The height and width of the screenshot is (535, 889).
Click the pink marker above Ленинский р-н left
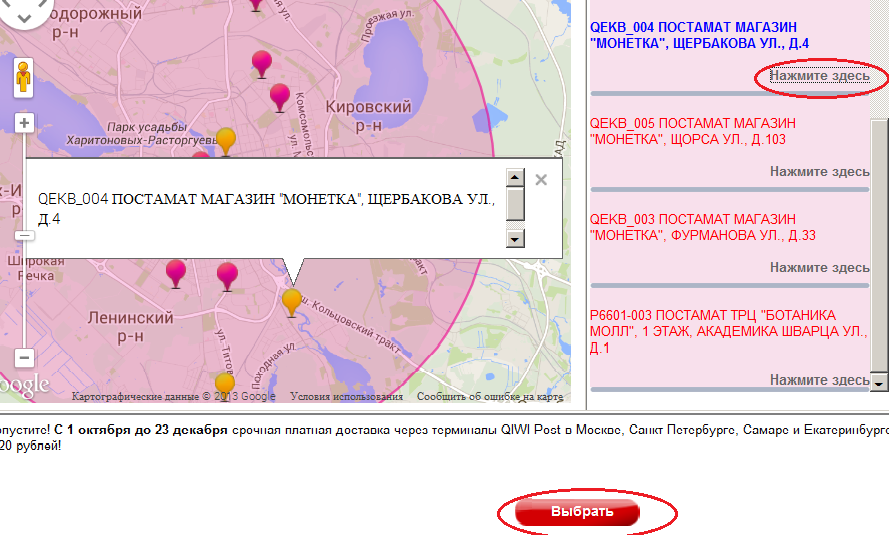tap(176, 273)
